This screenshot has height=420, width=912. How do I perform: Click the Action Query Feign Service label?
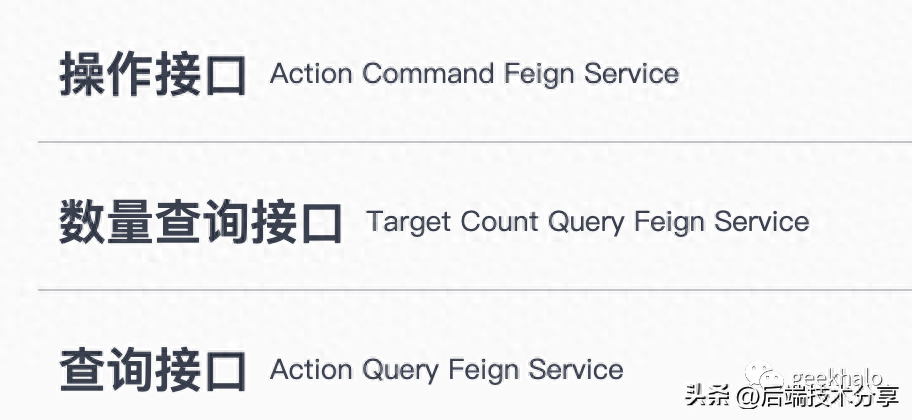[447, 370]
